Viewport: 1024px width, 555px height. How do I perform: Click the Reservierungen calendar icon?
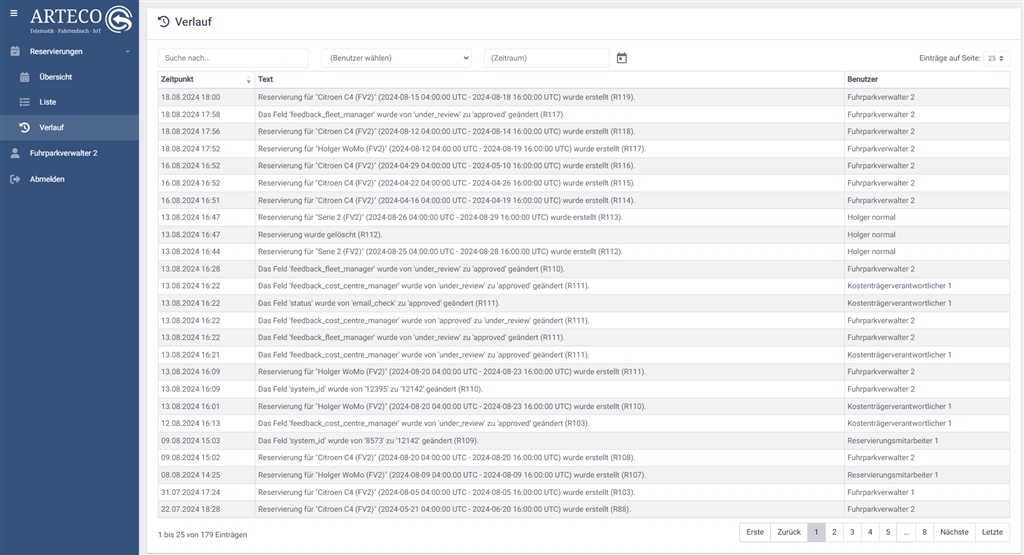point(15,51)
